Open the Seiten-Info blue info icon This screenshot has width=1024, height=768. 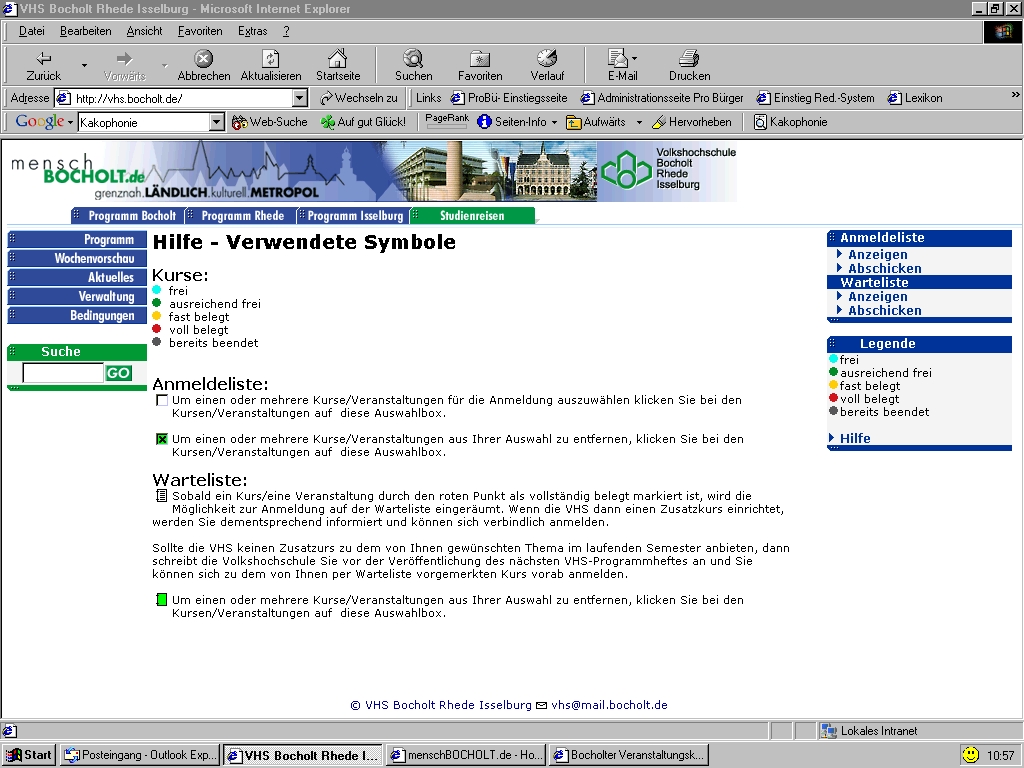click(x=484, y=122)
